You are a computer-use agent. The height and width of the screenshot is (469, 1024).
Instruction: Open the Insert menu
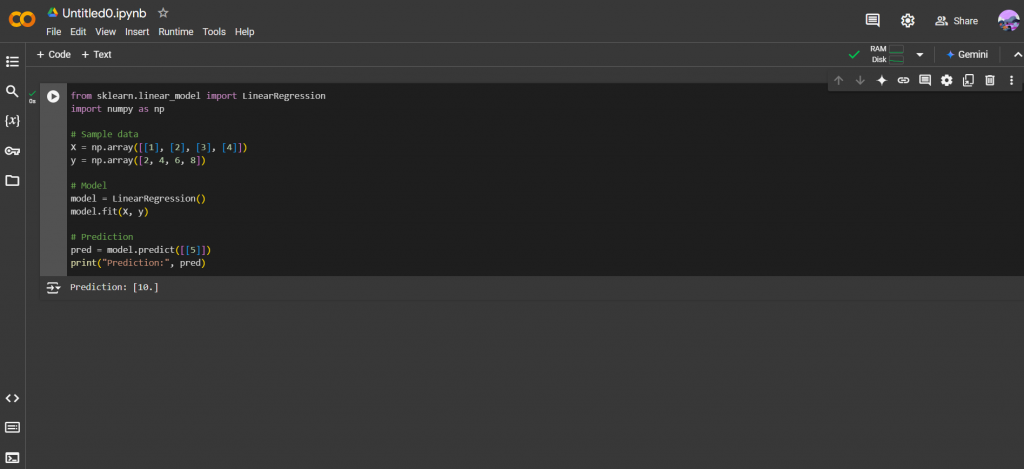point(137,32)
